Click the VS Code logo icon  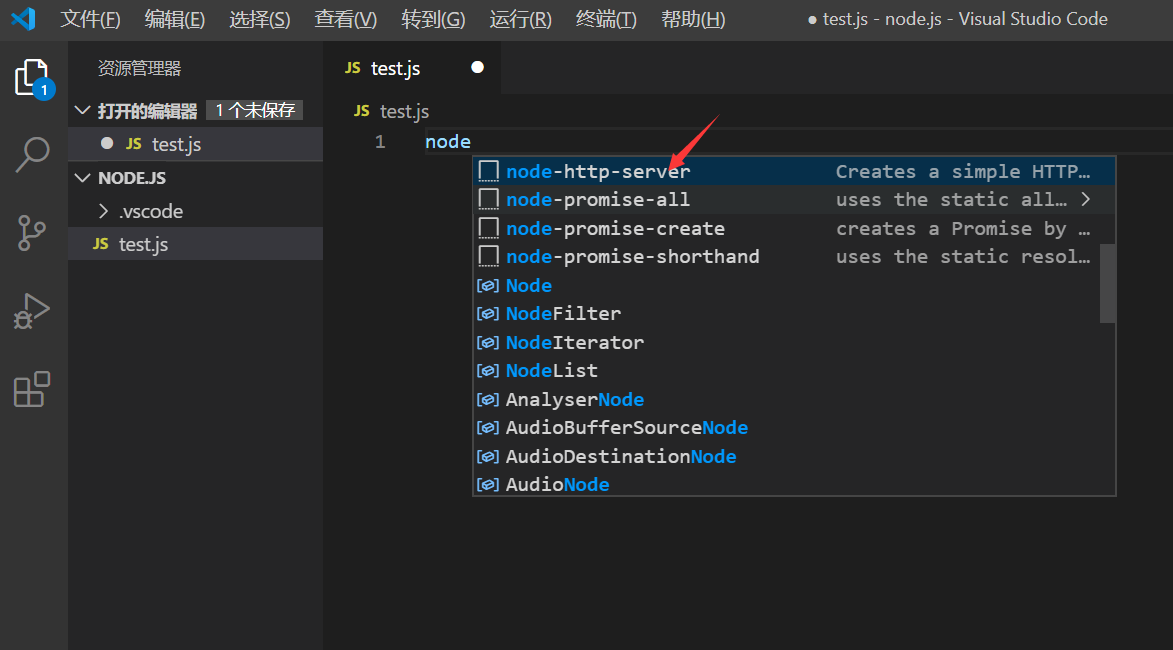(x=23, y=19)
